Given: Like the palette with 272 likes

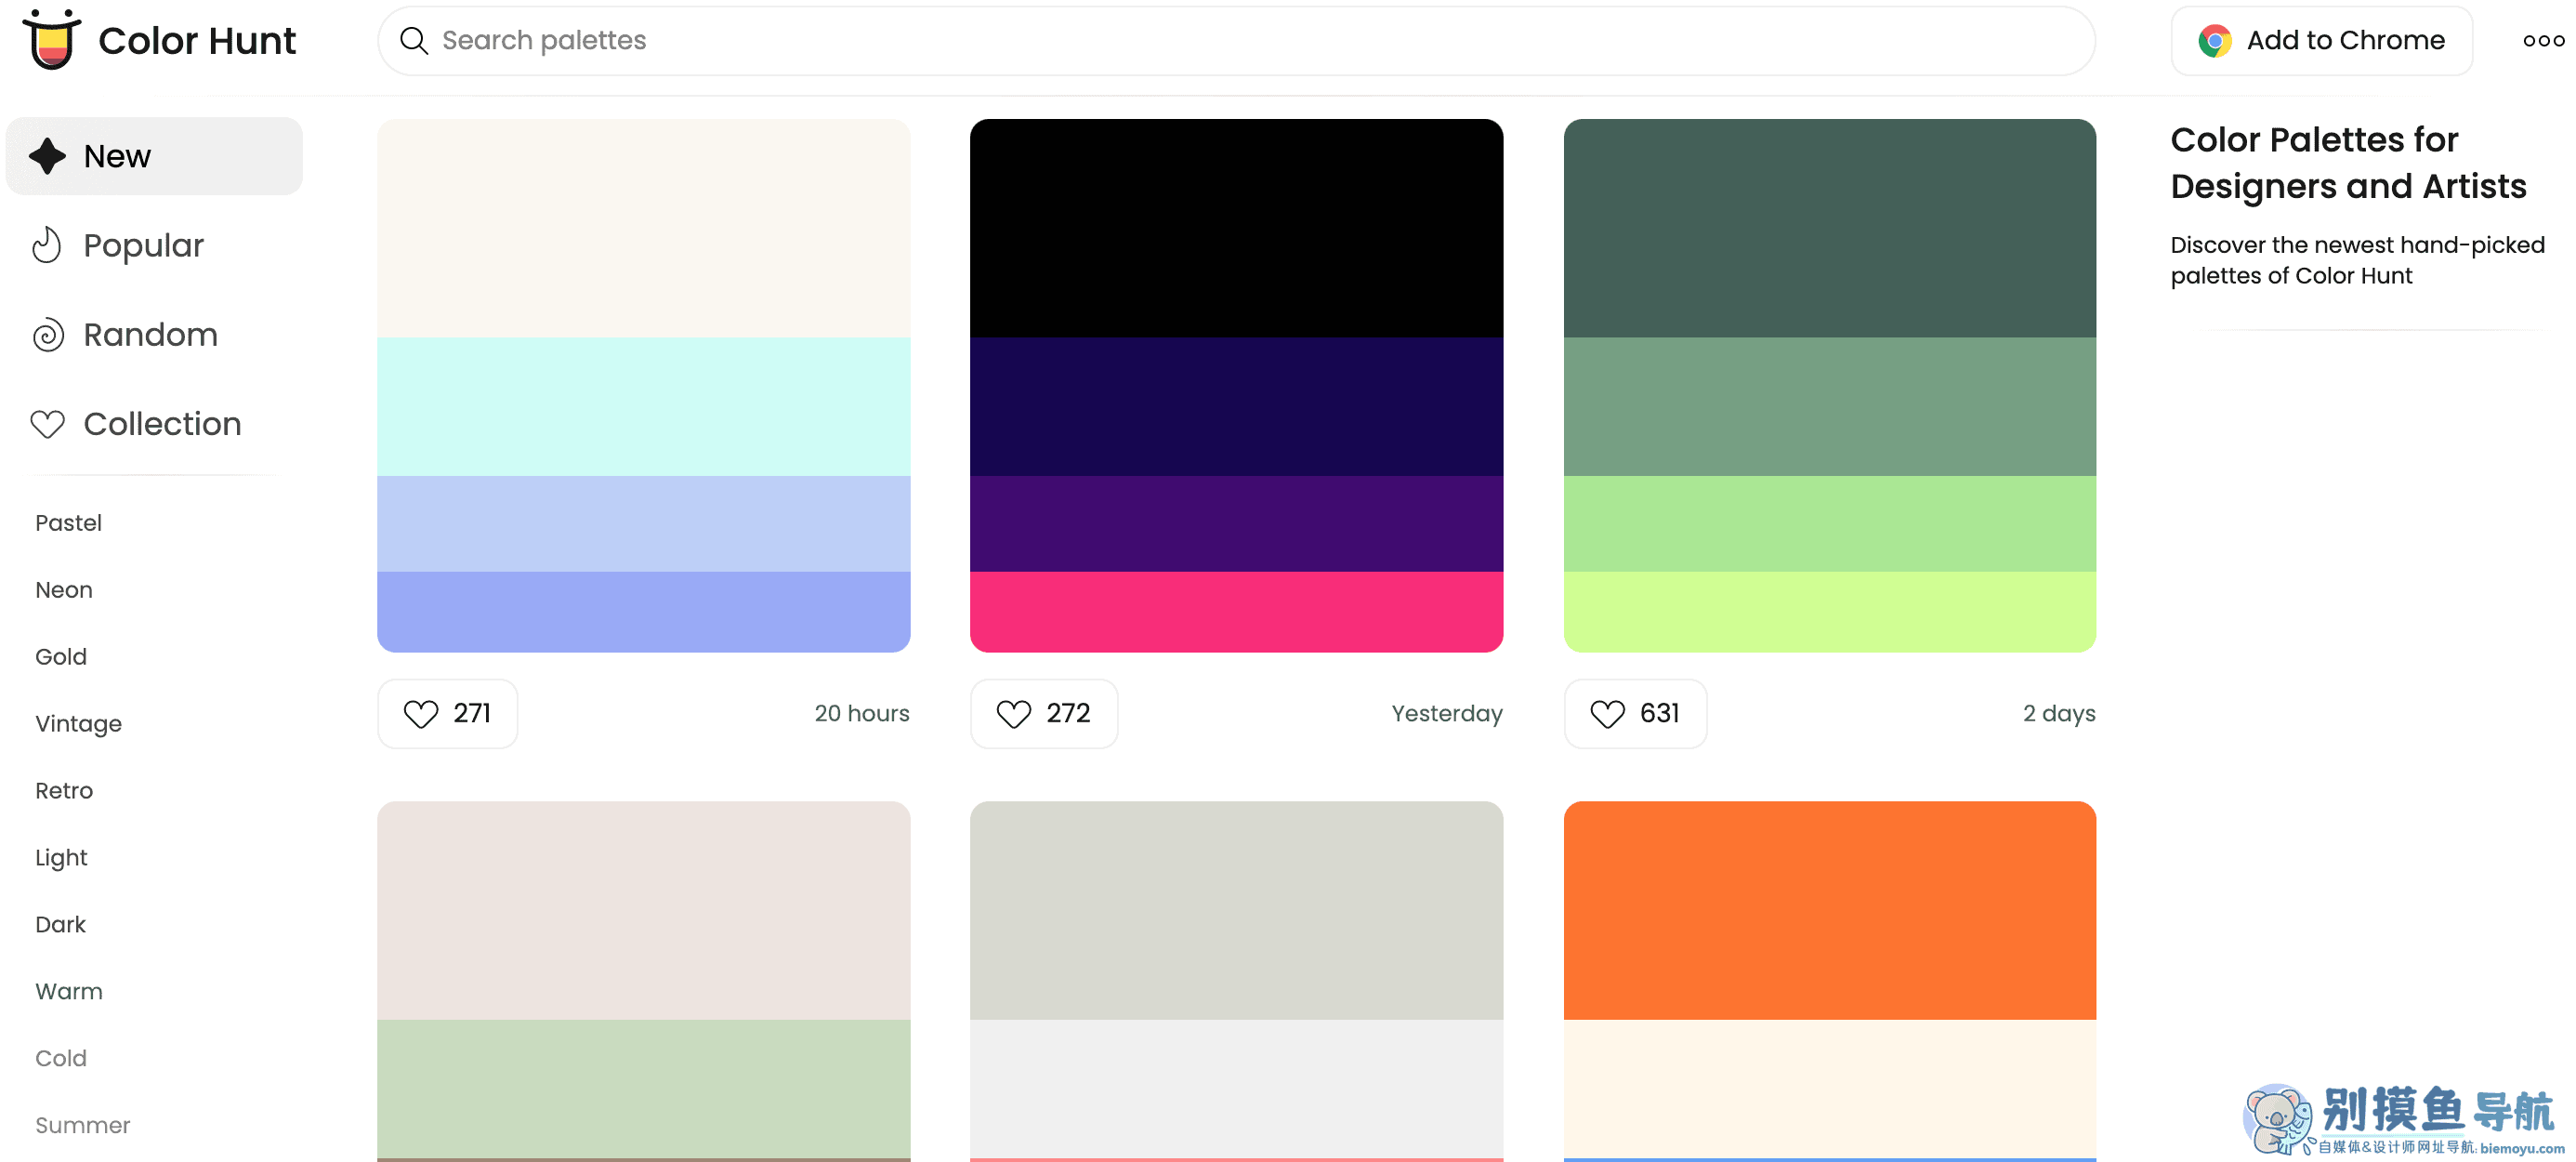Looking at the screenshot, I should (1043, 713).
